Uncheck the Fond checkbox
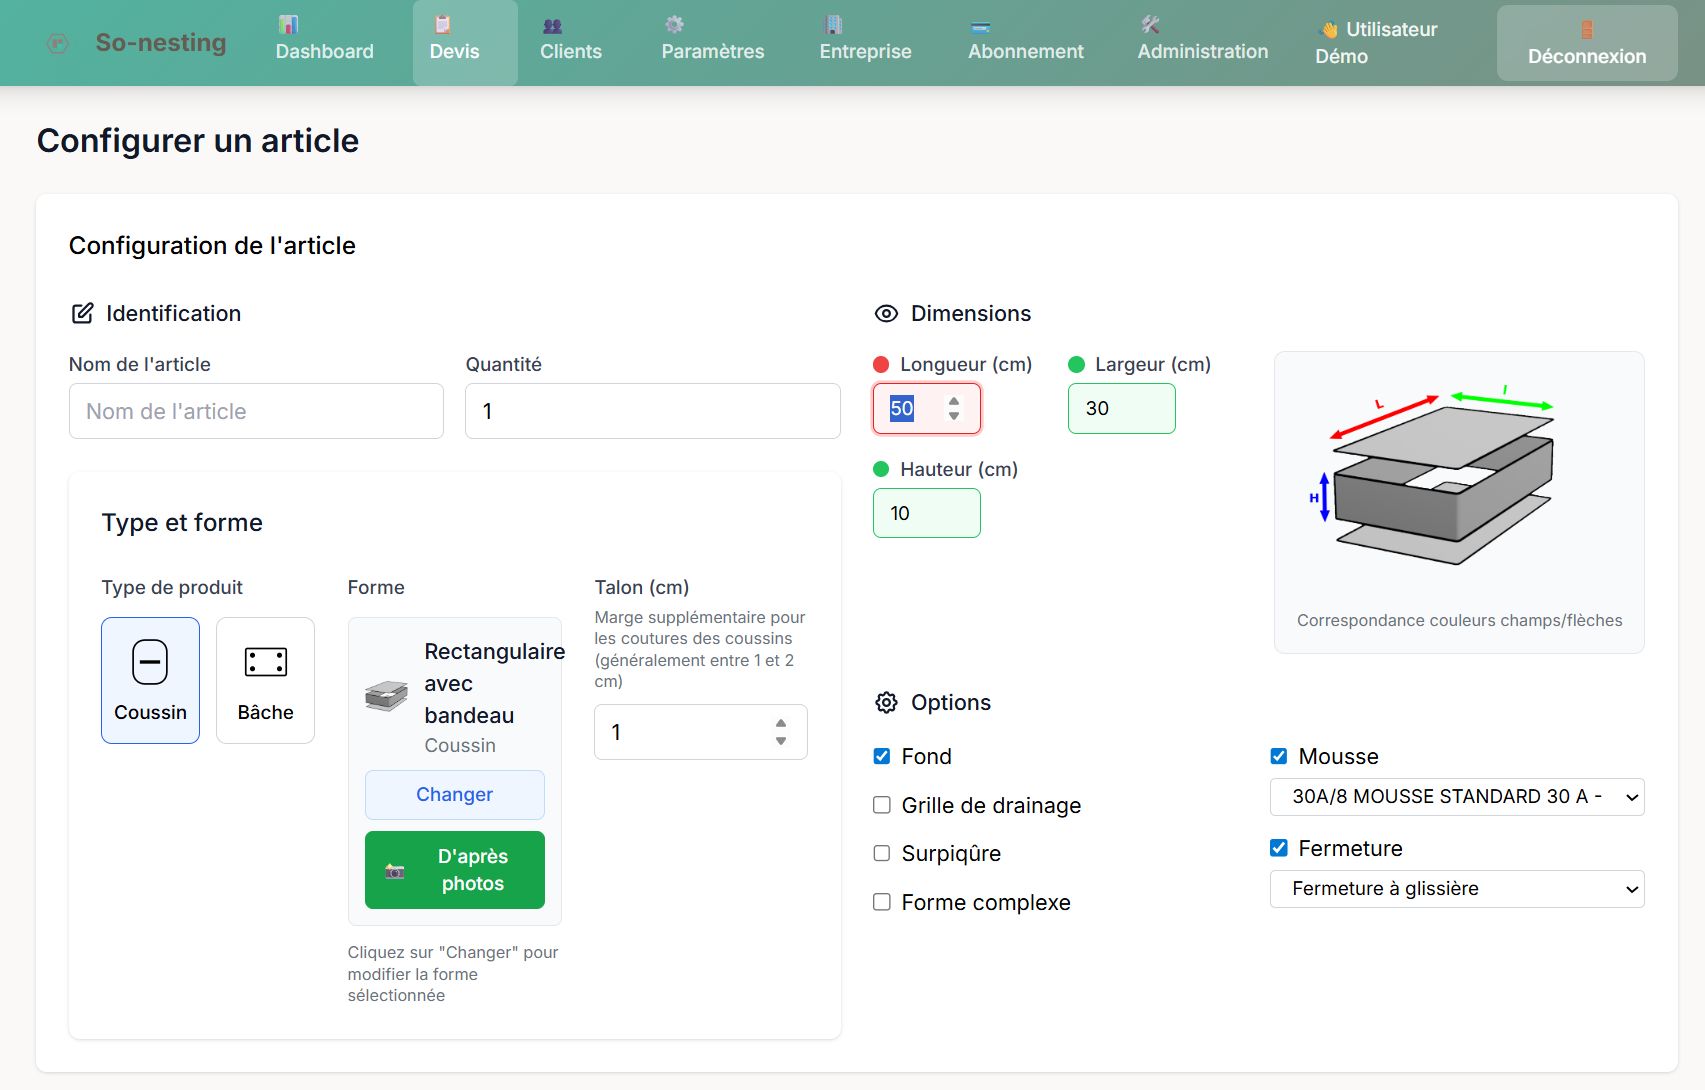Viewport: 1705px width, 1090px height. point(882,757)
